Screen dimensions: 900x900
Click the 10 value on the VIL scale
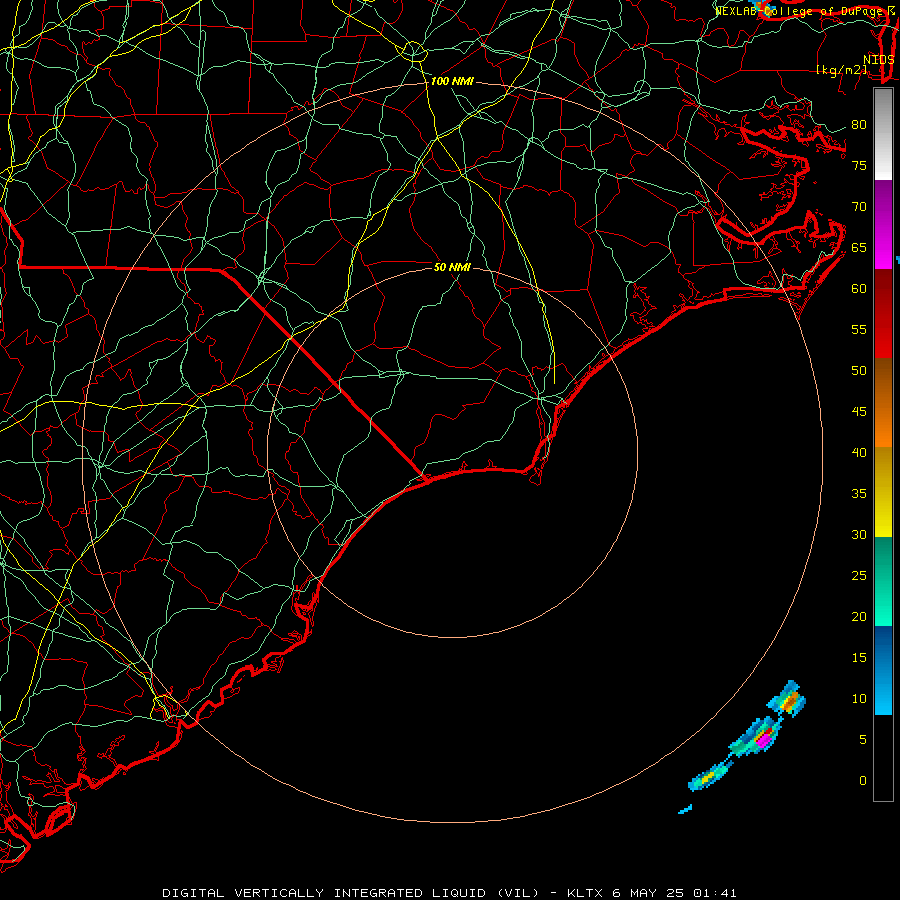pos(859,699)
